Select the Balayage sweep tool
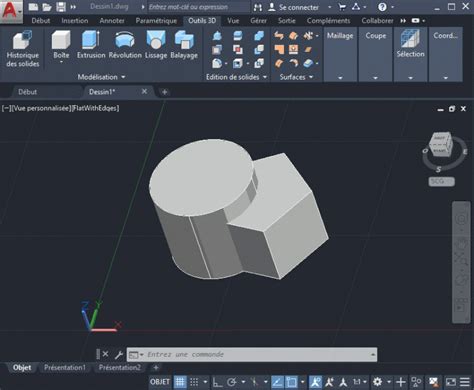Screen dimensions: 474x390 point(184,44)
